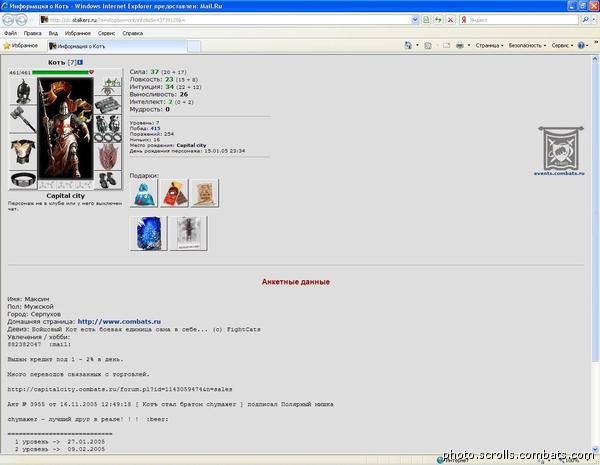Click the chest armor slot
This screenshot has width=600, height=465.
pos(23,152)
